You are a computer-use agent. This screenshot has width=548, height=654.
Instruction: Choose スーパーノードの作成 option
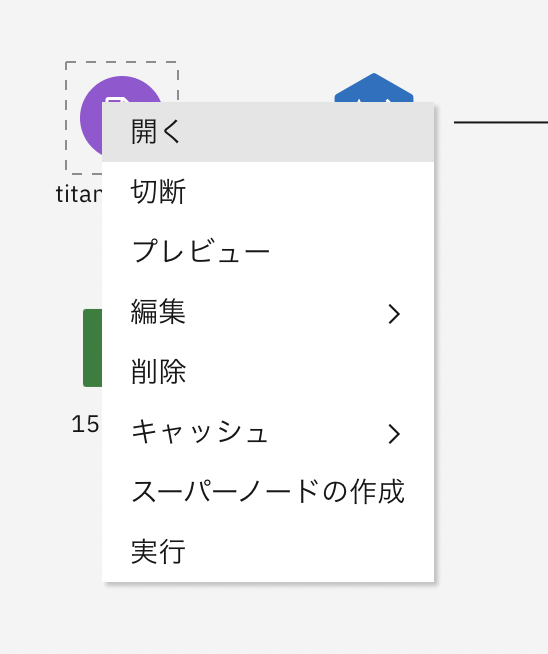(268, 491)
